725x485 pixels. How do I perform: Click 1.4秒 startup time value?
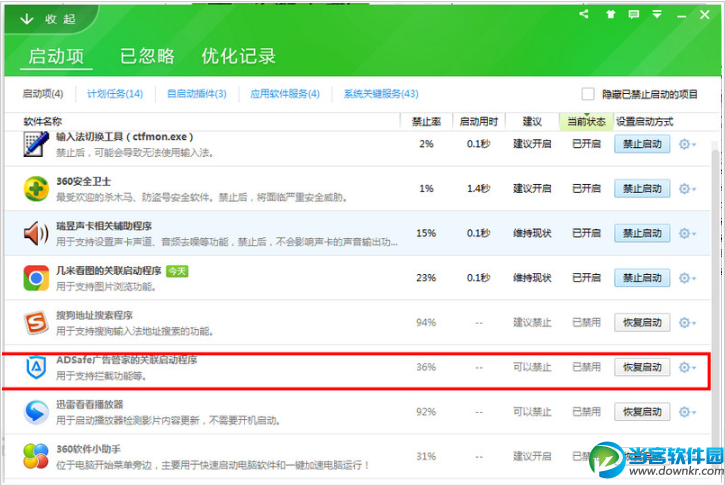tap(479, 189)
